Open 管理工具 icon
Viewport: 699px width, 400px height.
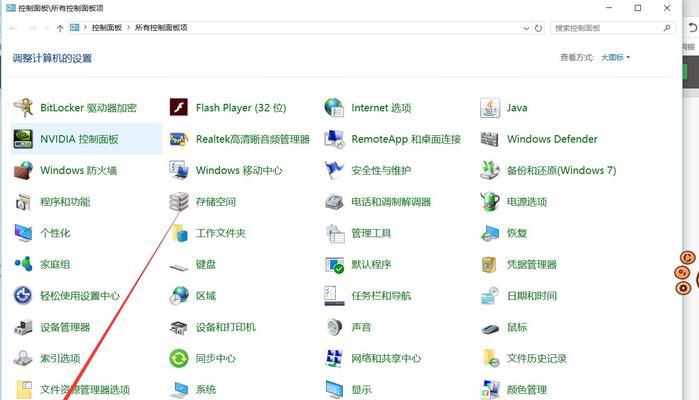pos(335,233)
